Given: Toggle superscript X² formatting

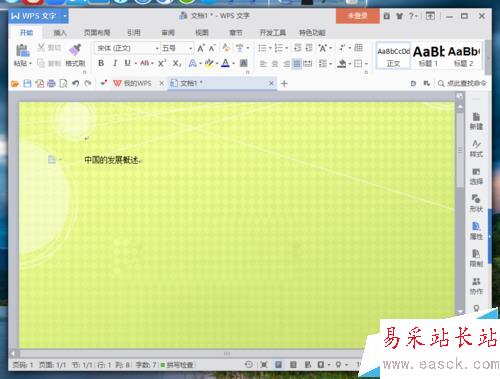Looking at the screenshot, I should tap(162, 63).
